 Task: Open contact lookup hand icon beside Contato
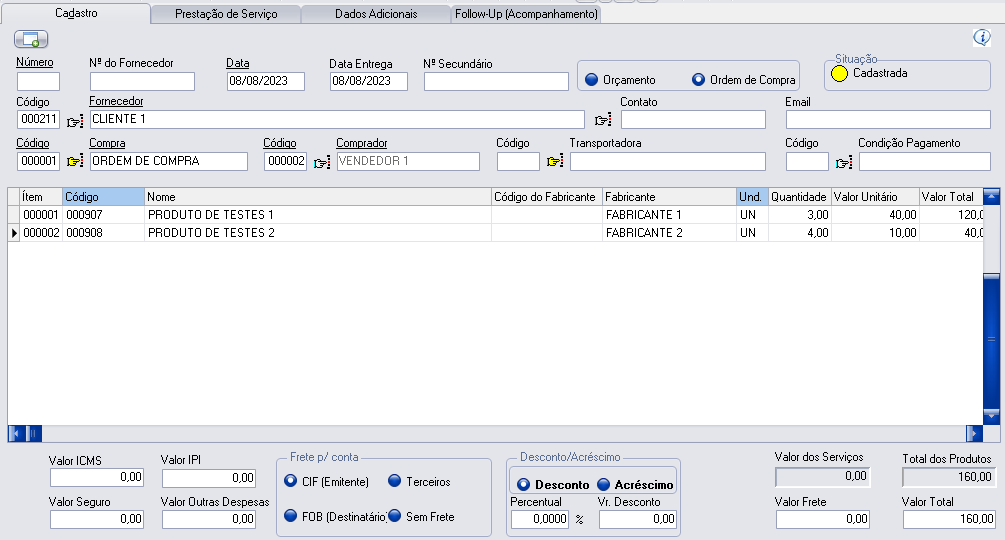(603, 120)
